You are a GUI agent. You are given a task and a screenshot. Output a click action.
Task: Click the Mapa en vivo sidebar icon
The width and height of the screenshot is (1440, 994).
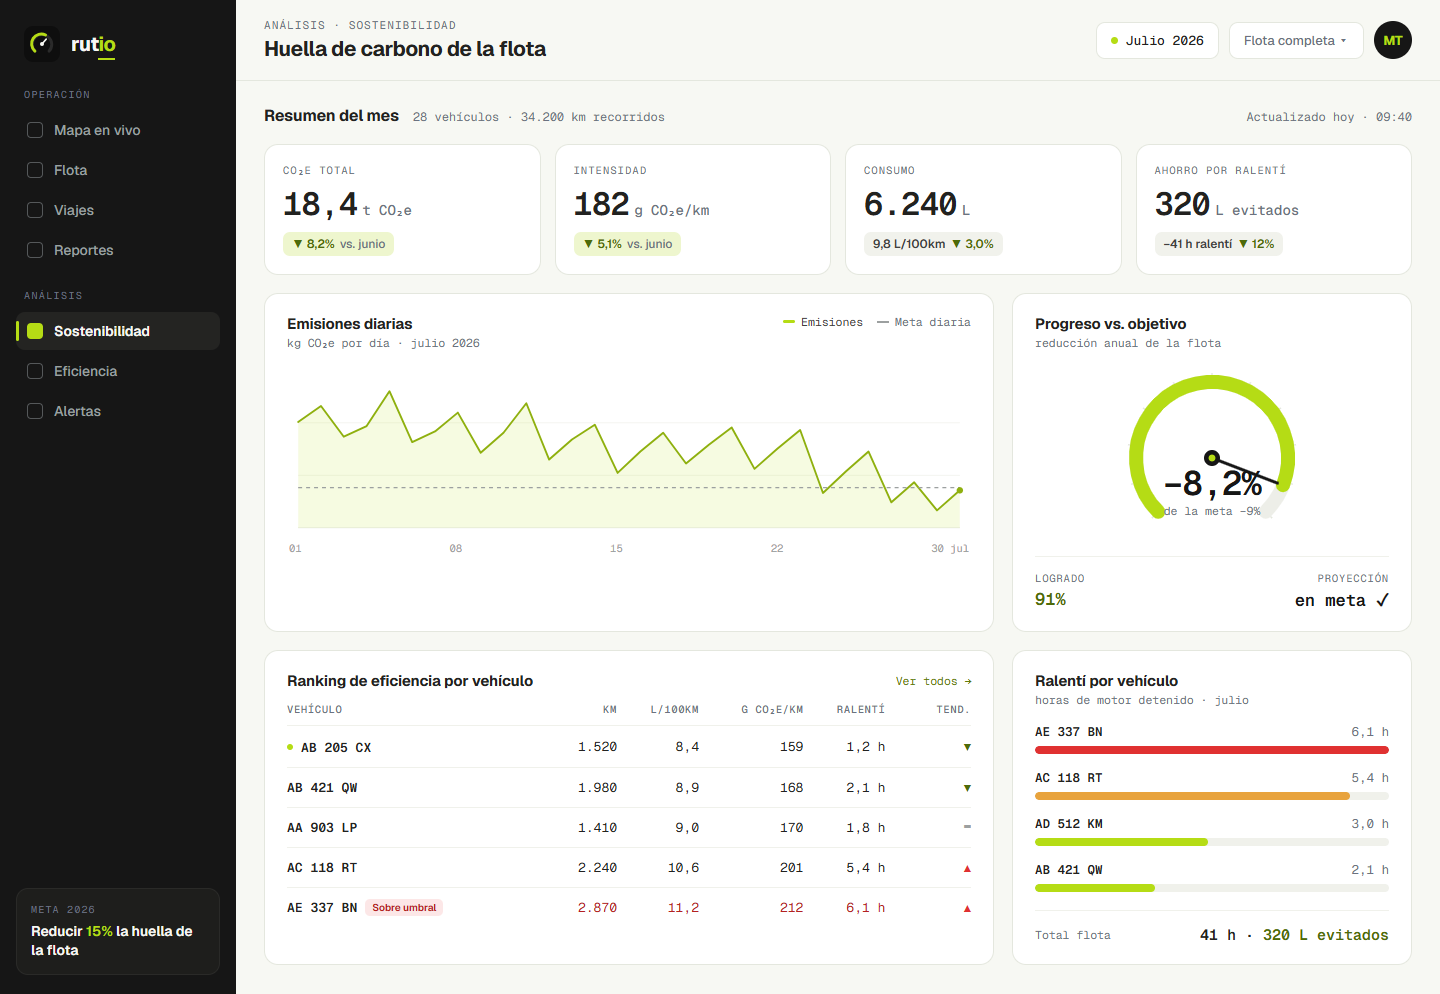pyautogui.click(x=35, y=130)
